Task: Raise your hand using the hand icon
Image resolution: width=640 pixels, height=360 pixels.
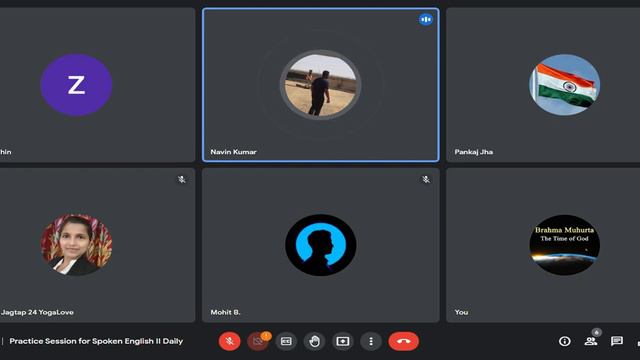Action: pyautogui.click(x=314, y=341)
